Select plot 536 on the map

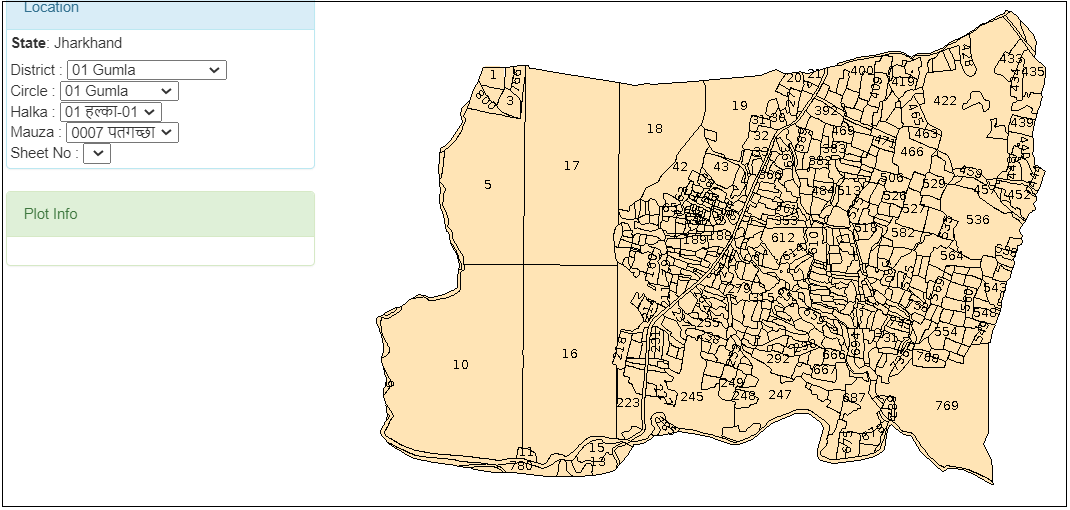click(x=977, y=220)
